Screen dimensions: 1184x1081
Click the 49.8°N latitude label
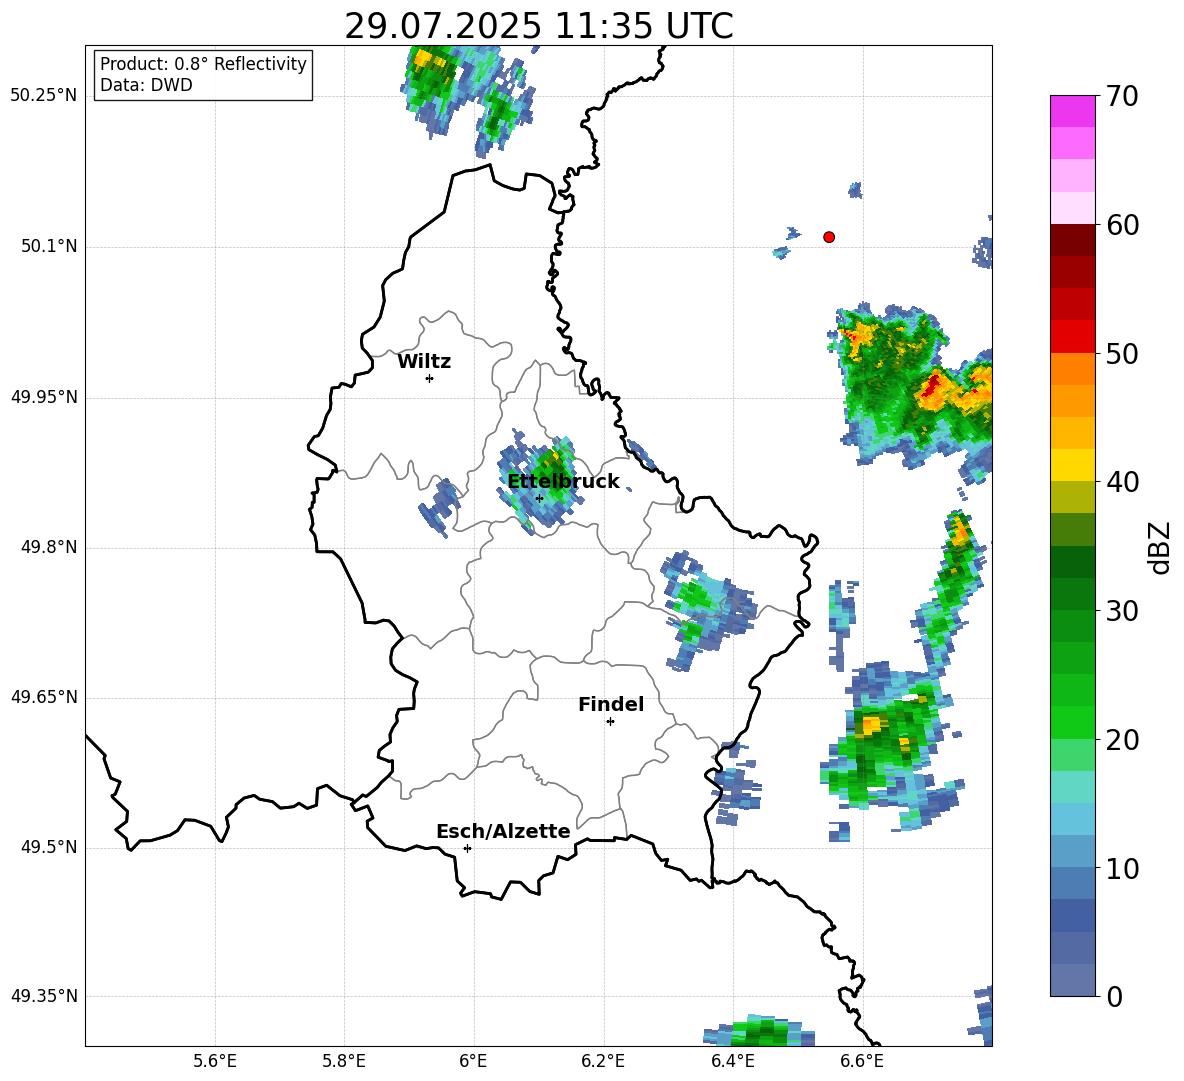click(x=49, y=547)
